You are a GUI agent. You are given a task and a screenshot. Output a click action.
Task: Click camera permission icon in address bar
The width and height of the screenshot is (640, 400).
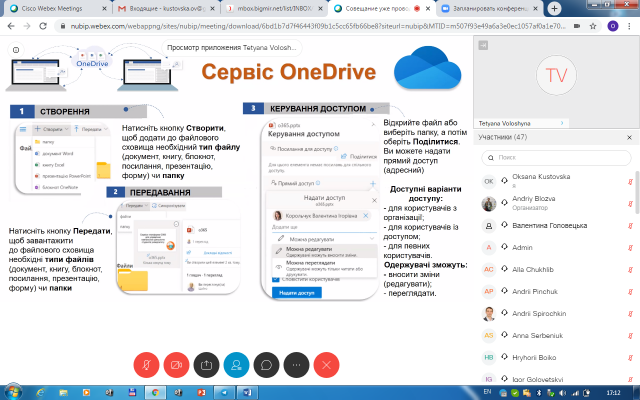577,26
